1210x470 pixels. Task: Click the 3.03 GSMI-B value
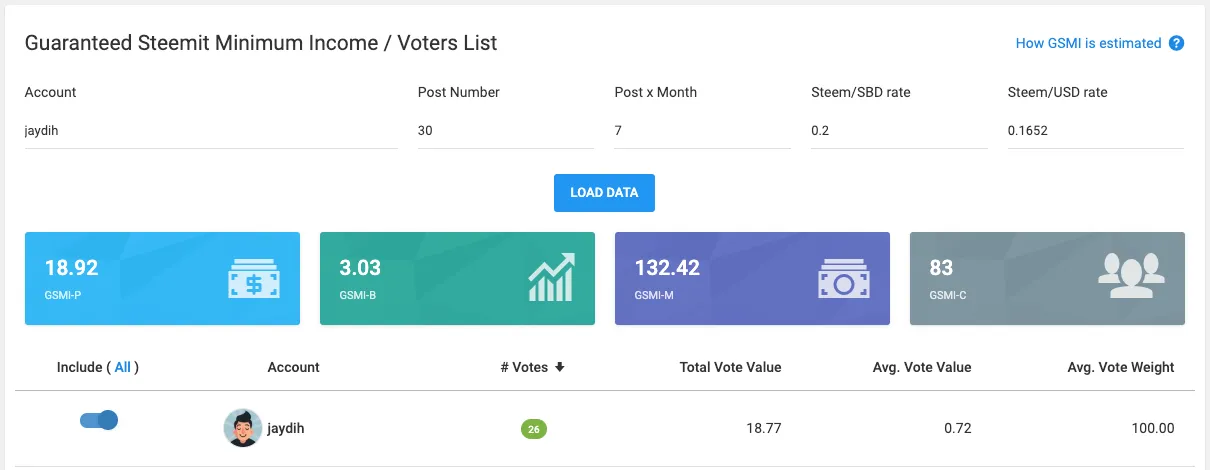pyautogui.click(x=360, y=268)
